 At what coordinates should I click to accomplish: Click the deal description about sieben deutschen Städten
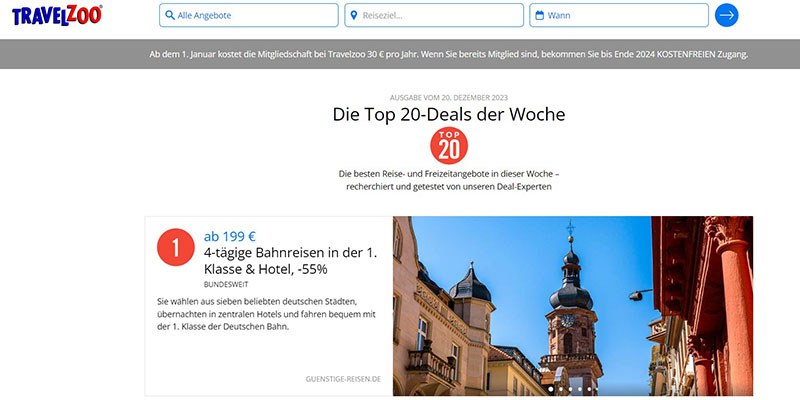pos(266,314)
